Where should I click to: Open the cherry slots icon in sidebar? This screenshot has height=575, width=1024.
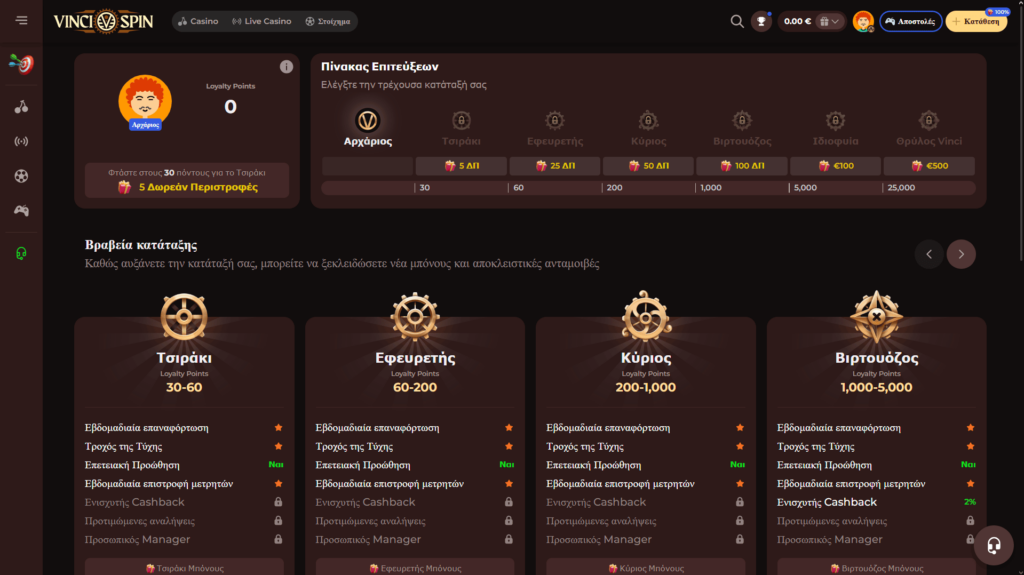tap(21, 107)
